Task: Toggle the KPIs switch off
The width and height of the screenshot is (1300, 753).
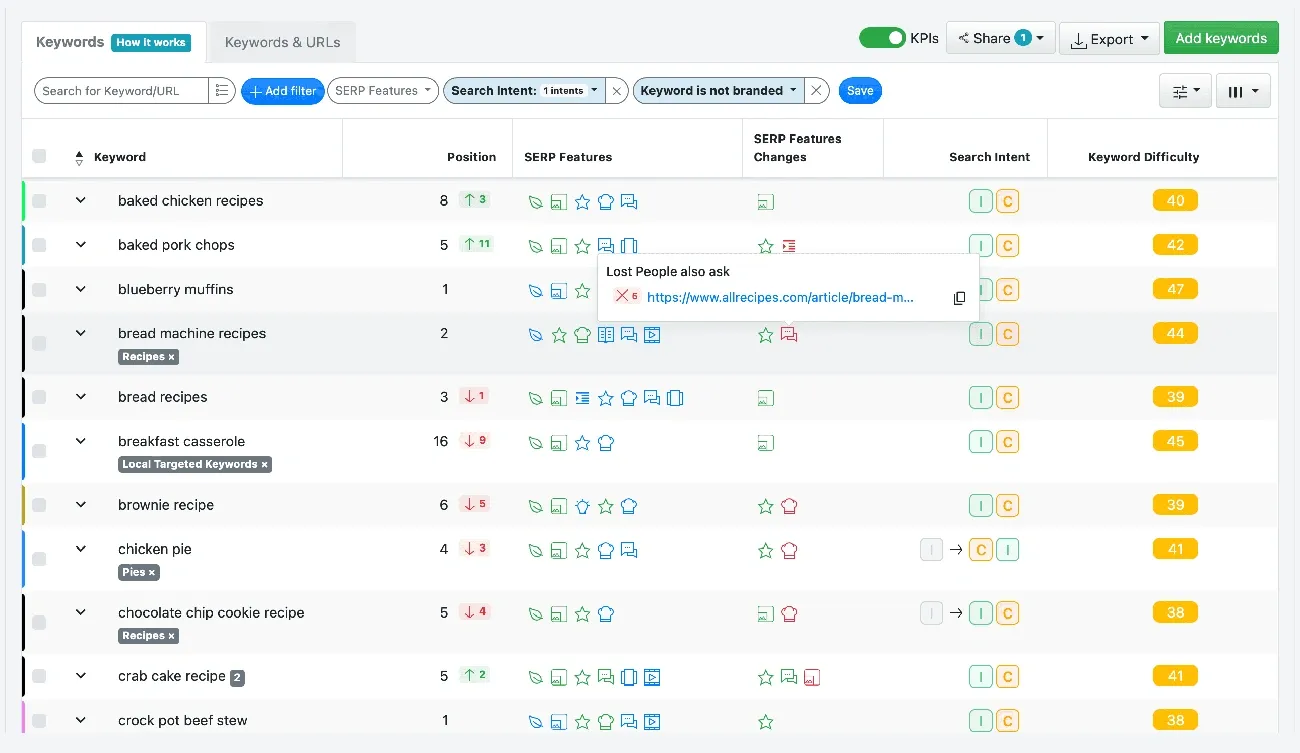Action: pyautogui.click(x=882, y=38)
